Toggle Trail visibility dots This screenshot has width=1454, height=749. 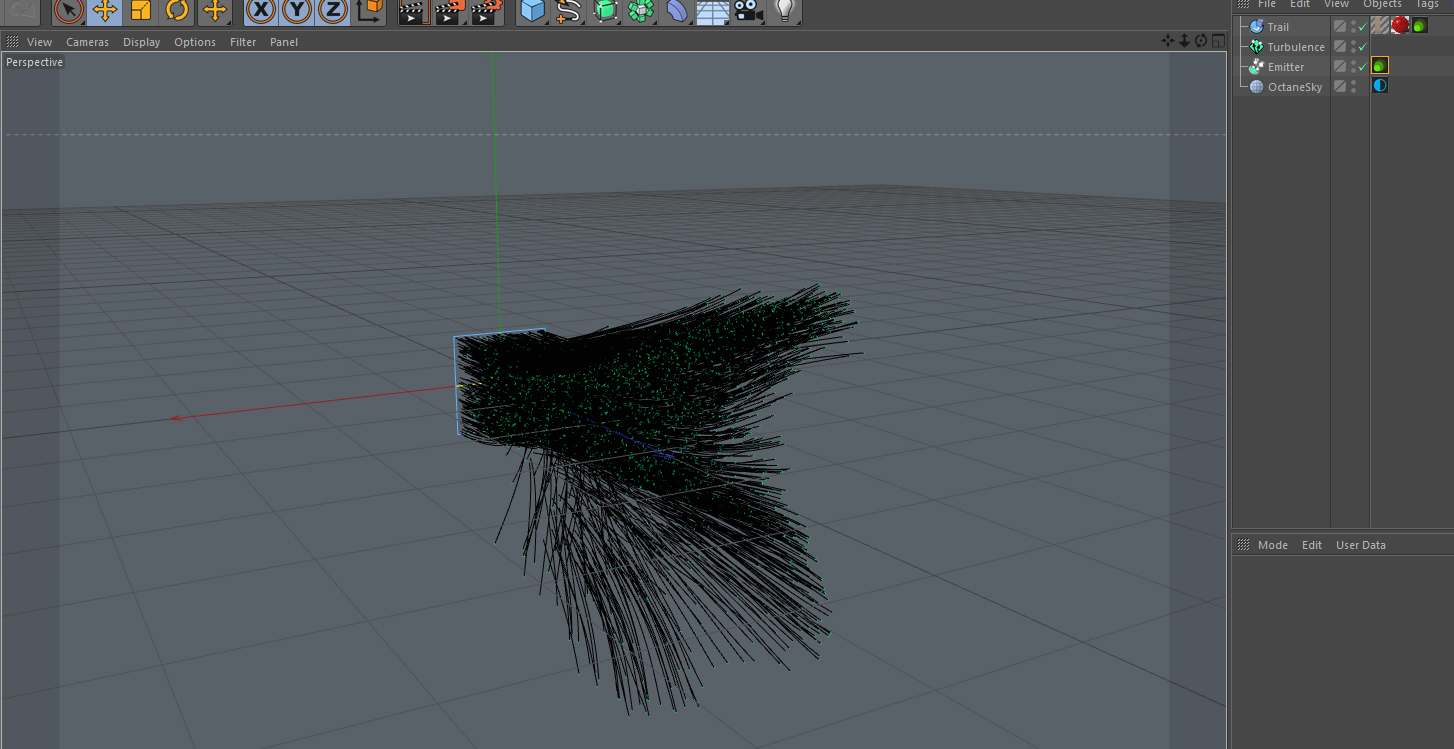[x=1353, y=27]
